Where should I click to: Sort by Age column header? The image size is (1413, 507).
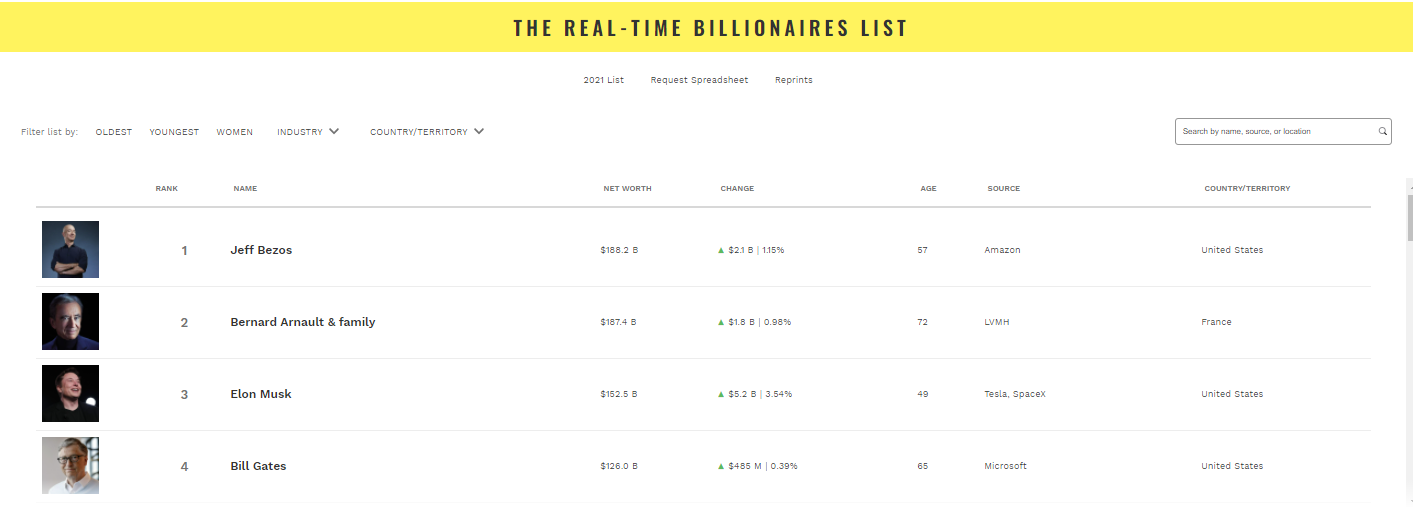(x=928, y=188)
